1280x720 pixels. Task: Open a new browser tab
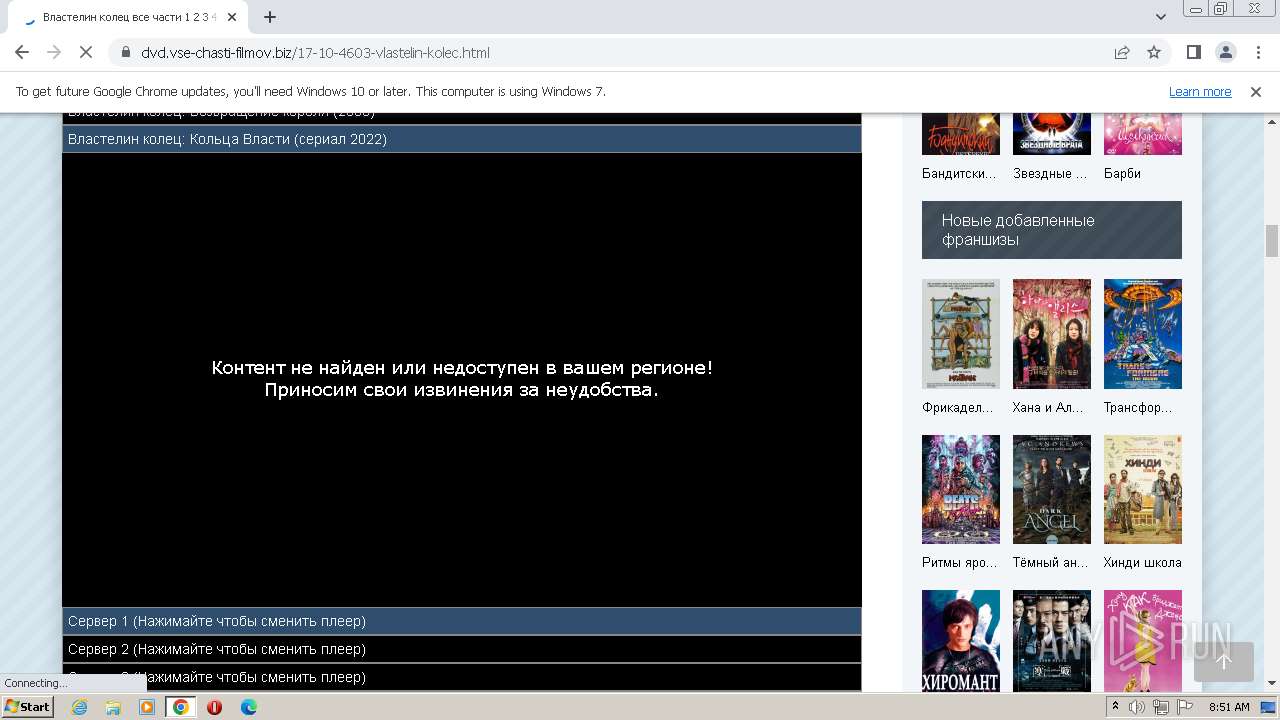click(270, 17)
